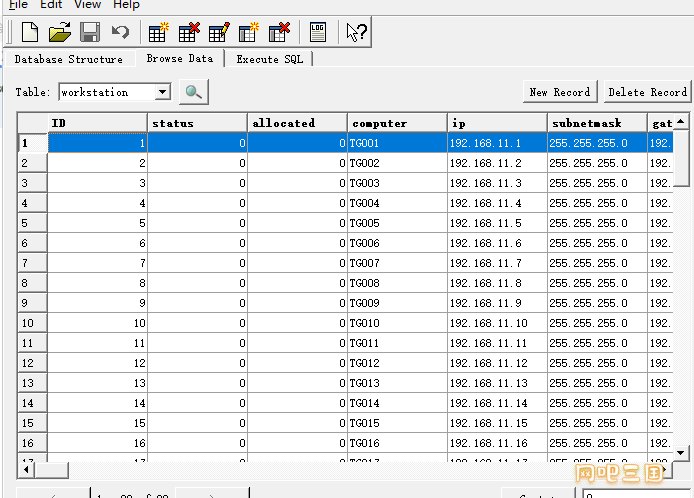
Task: Click the ID column header
Action: (x=97, y=123)
